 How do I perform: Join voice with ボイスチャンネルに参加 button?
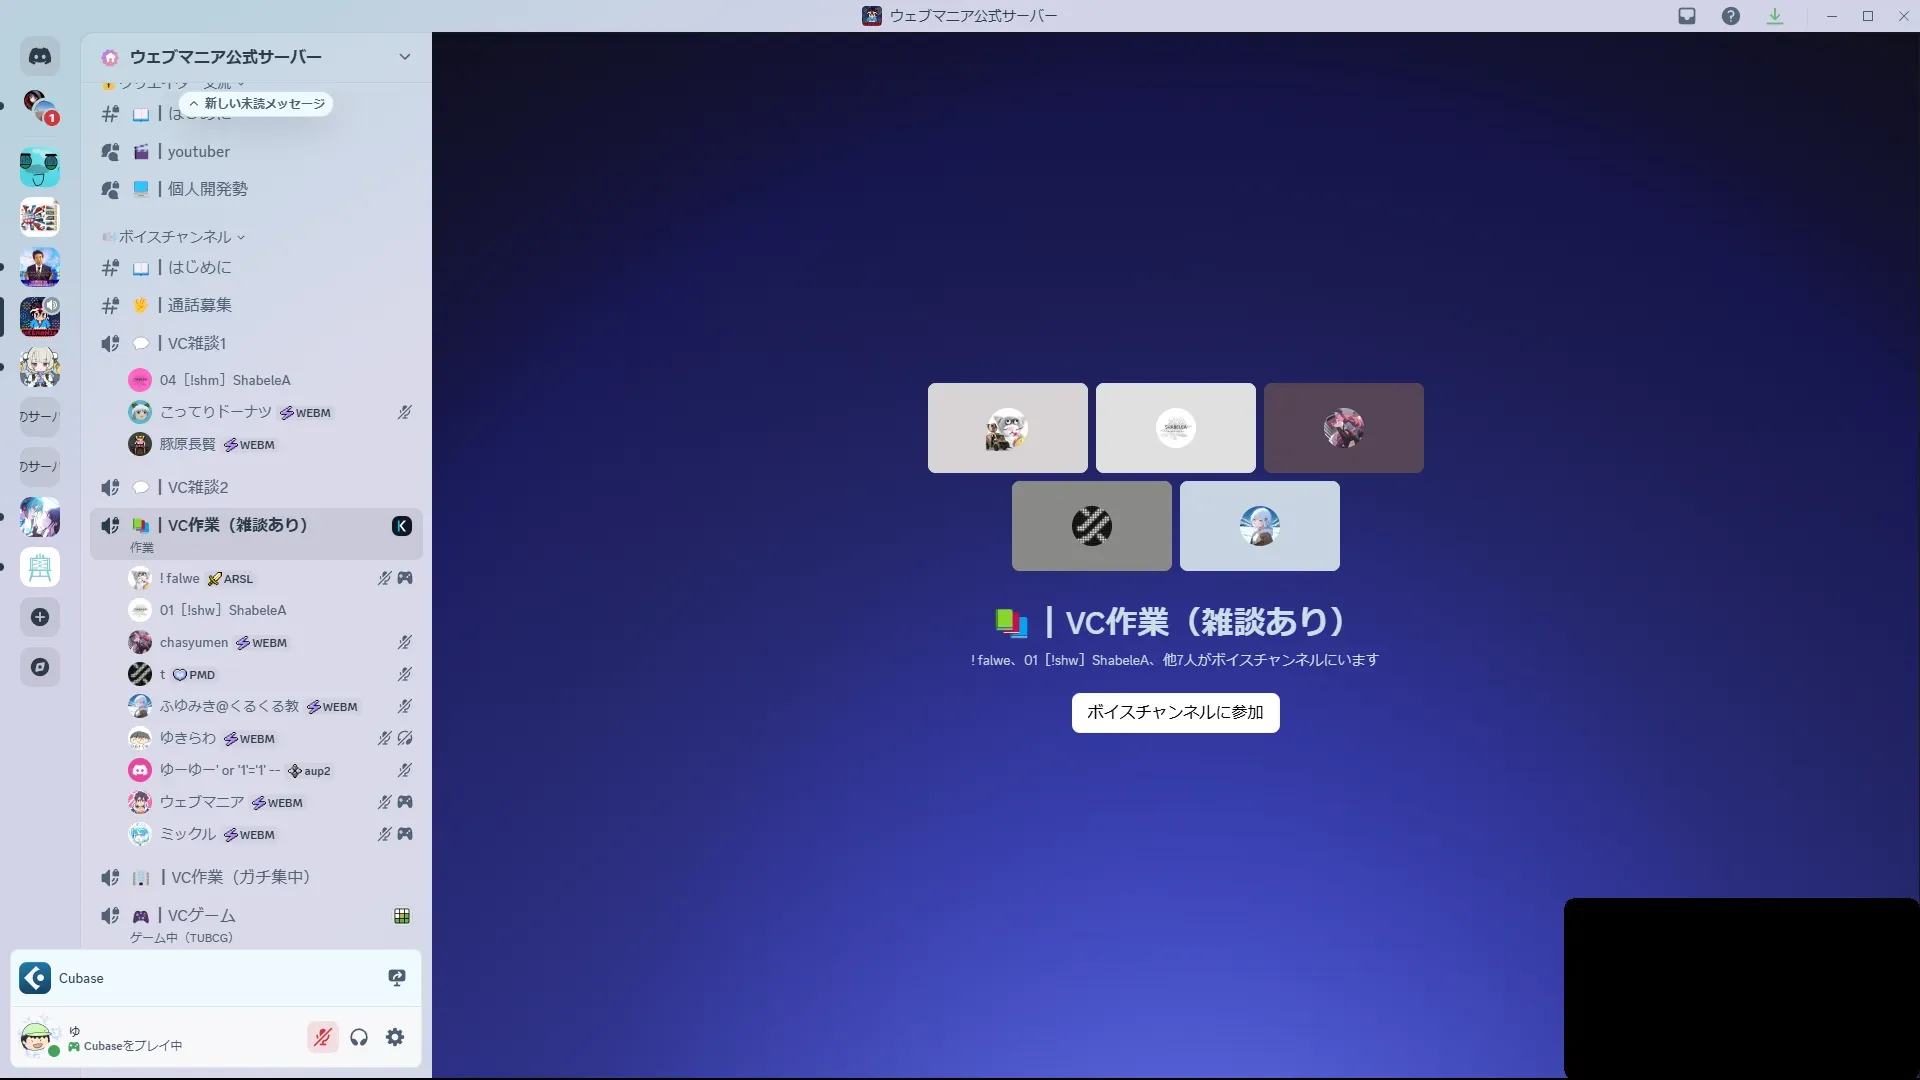click(1175, 712)
